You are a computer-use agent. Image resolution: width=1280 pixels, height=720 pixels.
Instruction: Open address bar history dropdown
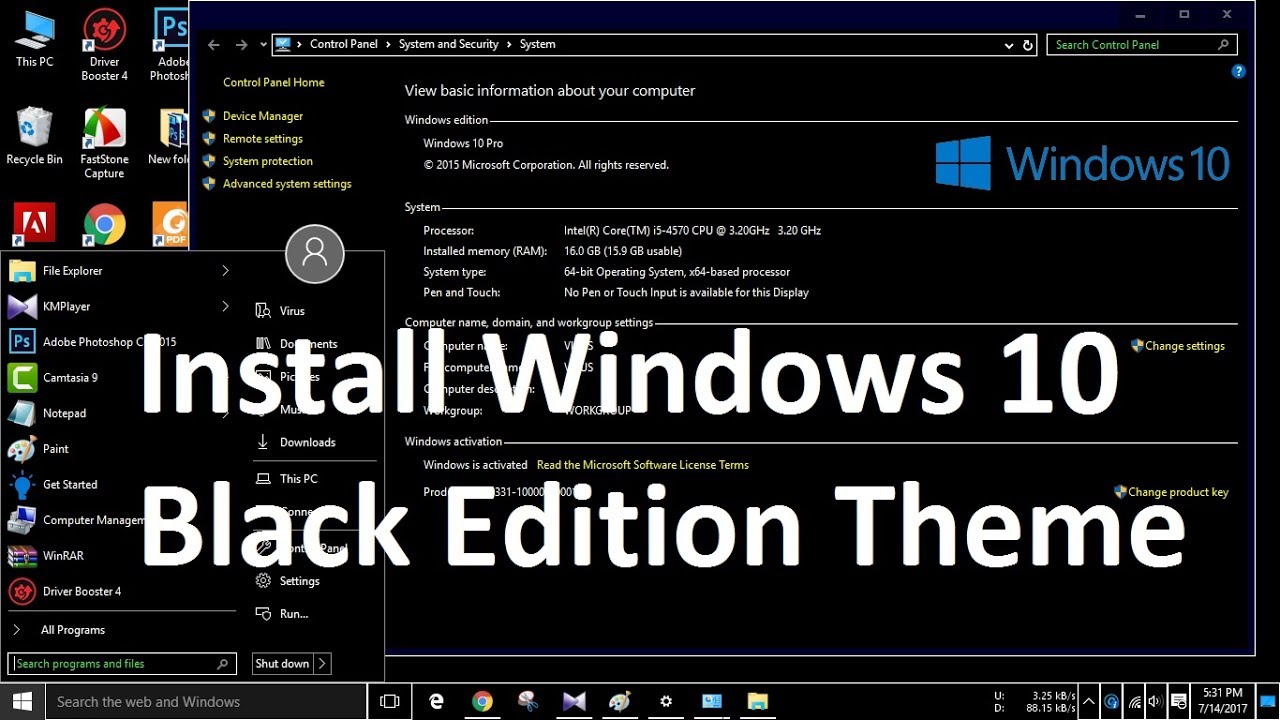click(x=1008, y=45)
